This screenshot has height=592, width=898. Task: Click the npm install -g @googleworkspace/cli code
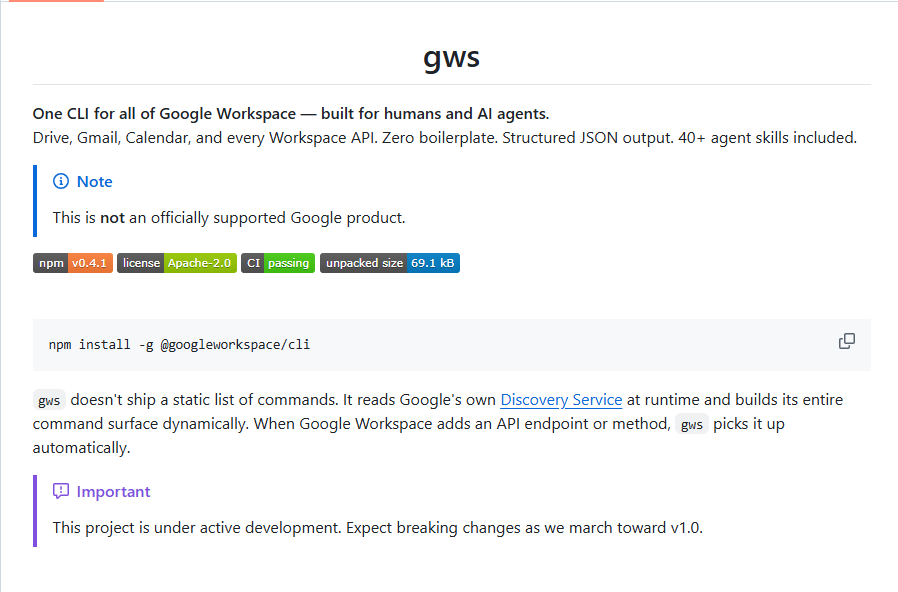click(179, 345)
